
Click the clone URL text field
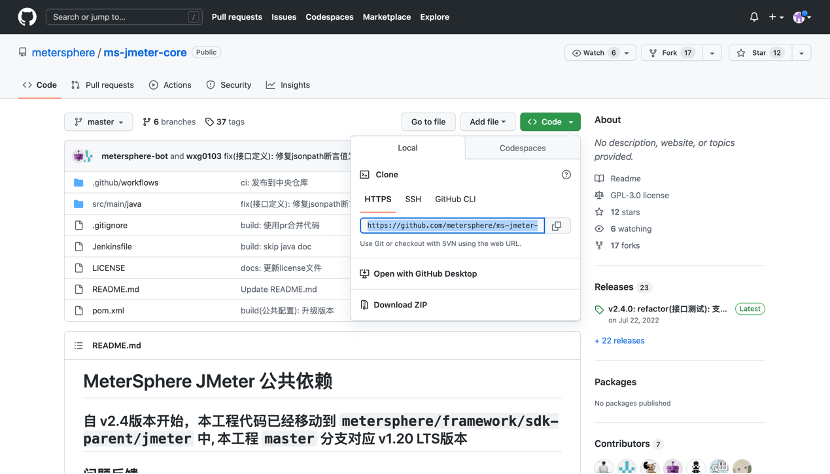pos(453,226)
